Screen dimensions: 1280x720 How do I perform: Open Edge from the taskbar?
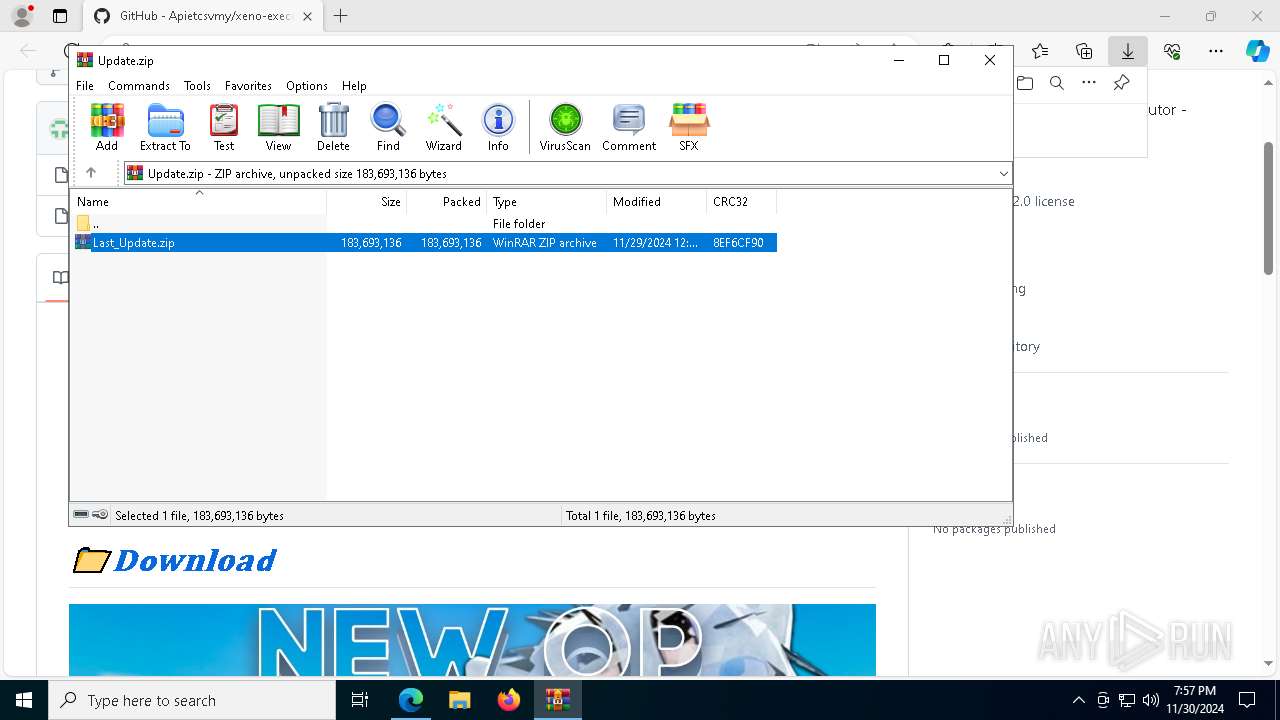click(411, 700)
